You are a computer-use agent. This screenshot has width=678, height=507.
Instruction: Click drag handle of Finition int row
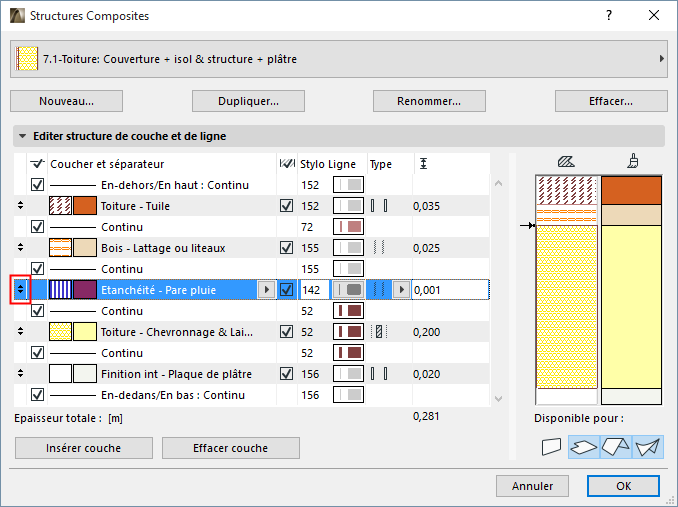[20, 373]
